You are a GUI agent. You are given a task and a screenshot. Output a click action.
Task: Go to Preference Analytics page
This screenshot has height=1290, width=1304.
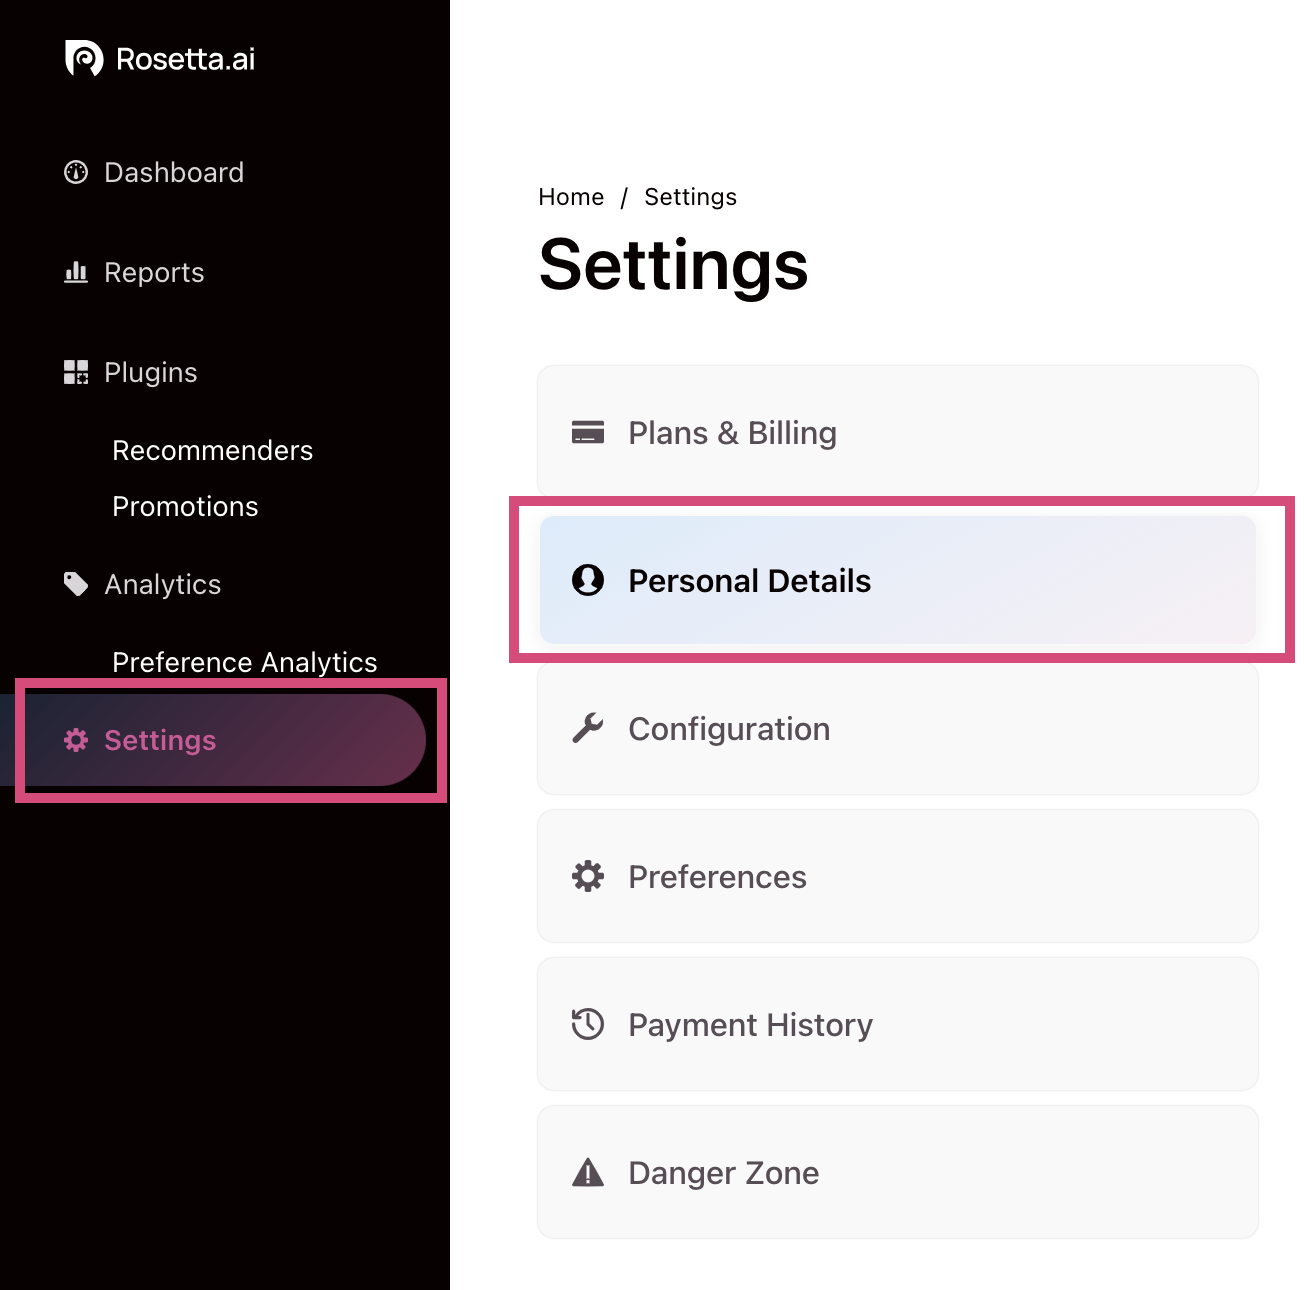tap(244, 662)
